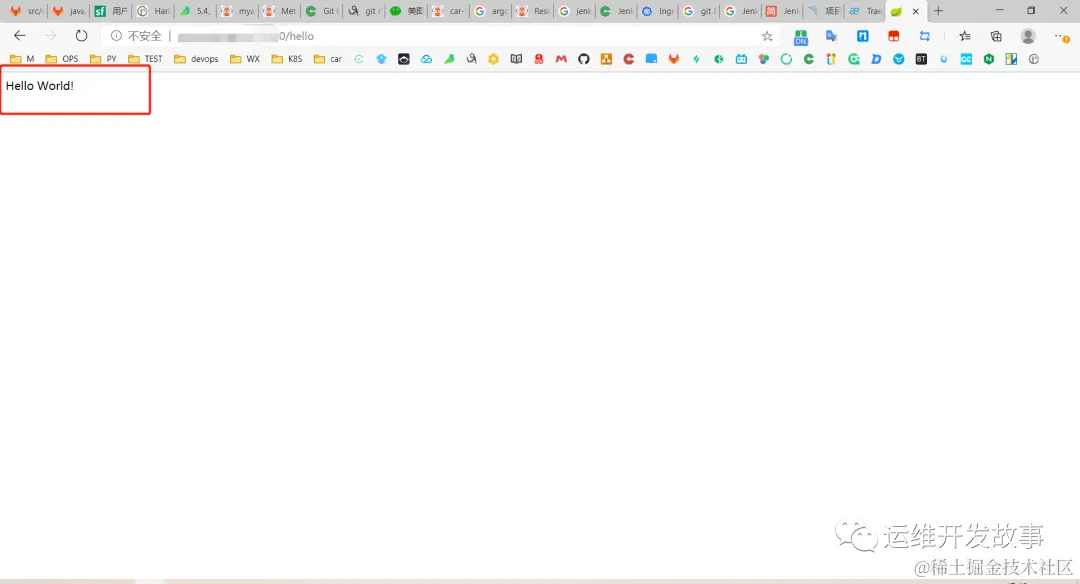Click the 不安全 security label
Viewport: 1080px width, 584px height.
click(145, 36)
